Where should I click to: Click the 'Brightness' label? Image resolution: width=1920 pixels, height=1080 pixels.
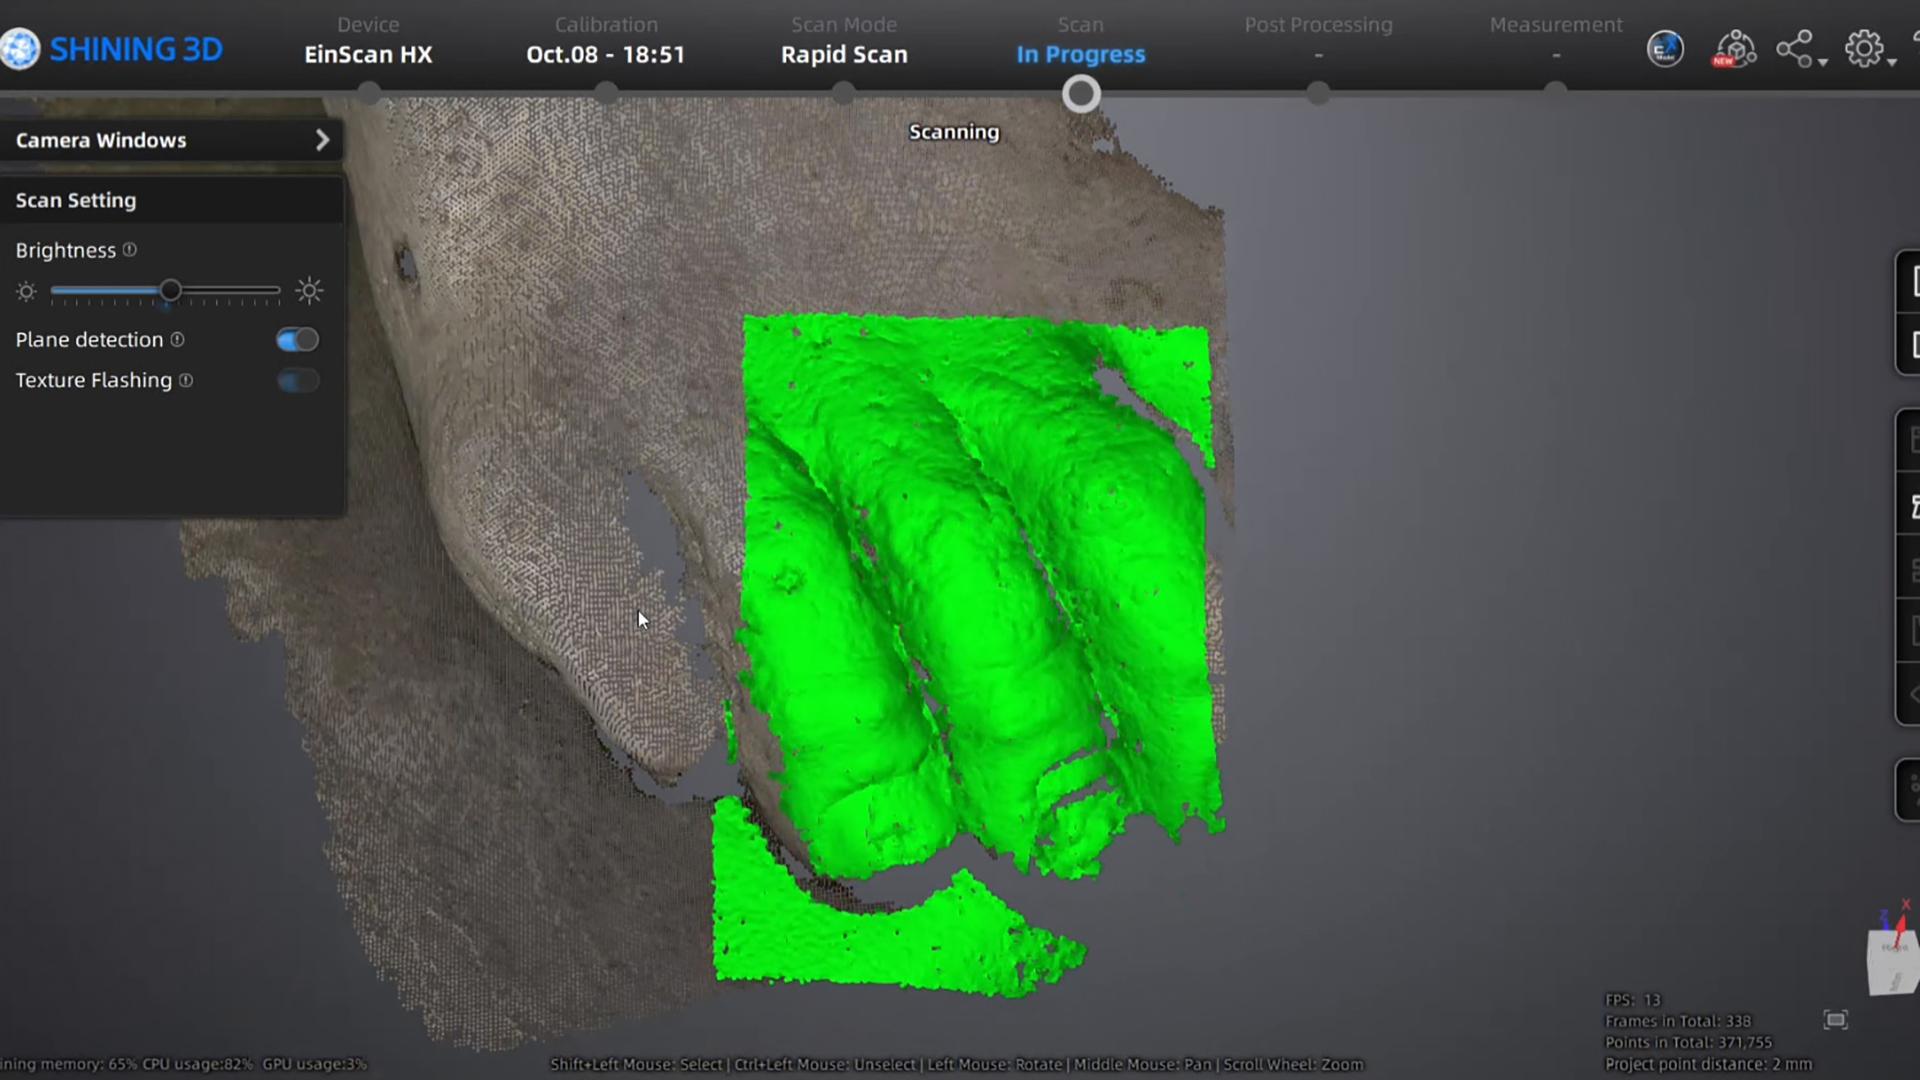click(x=66, y=250)
